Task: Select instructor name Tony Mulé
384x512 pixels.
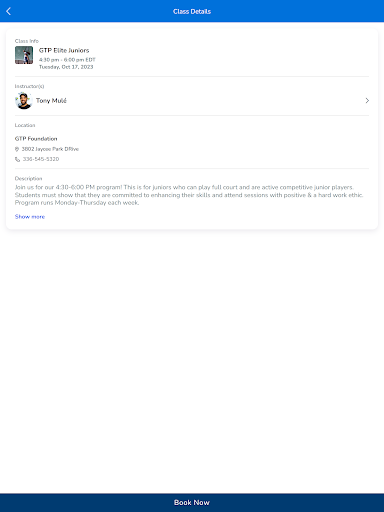Action: [x=51, y=101]
